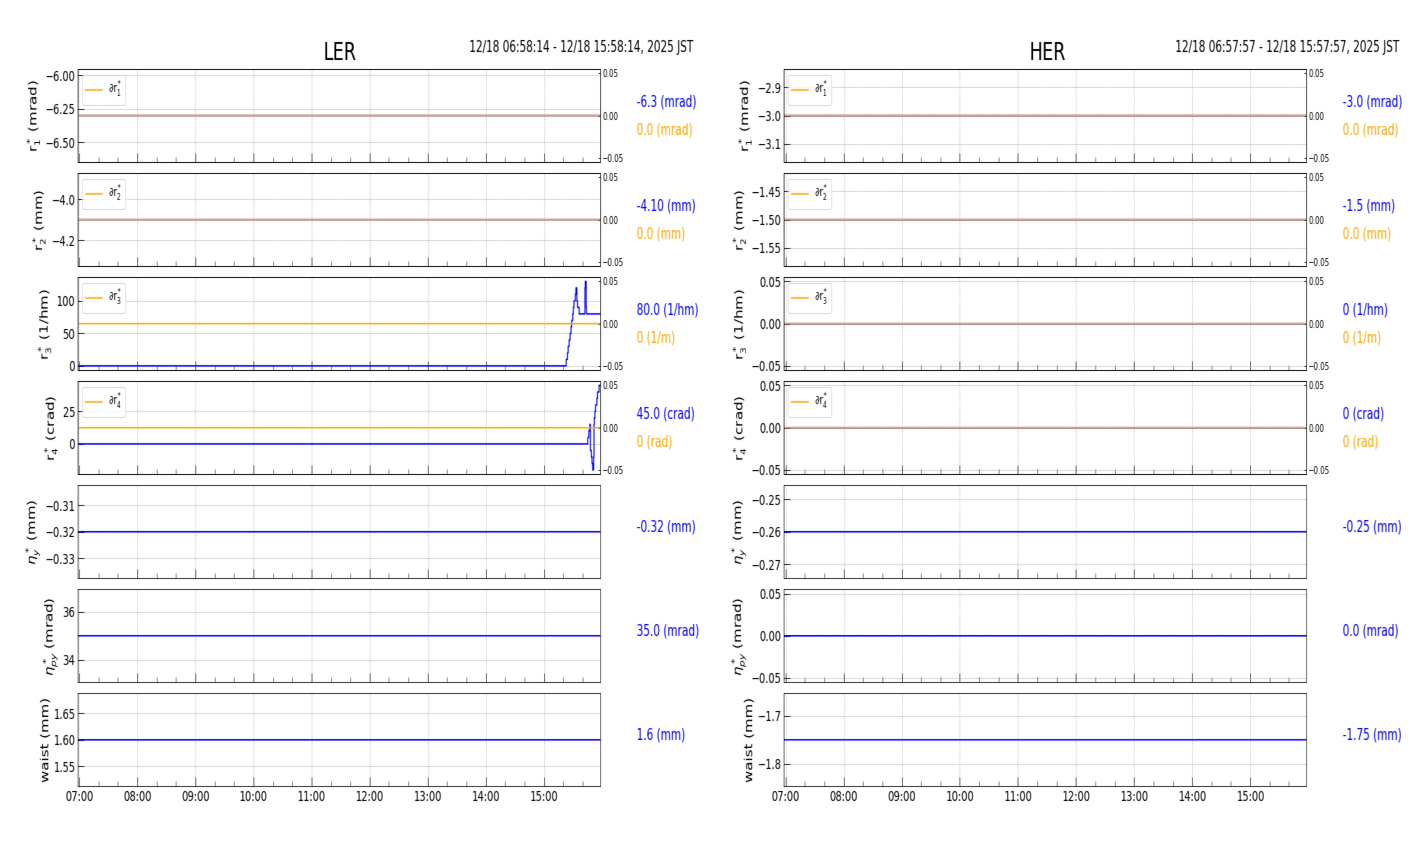Click the r1* (mrad) axis label on LER
1412x864 pixels.
pyautogui.click(x=35, y=116)
